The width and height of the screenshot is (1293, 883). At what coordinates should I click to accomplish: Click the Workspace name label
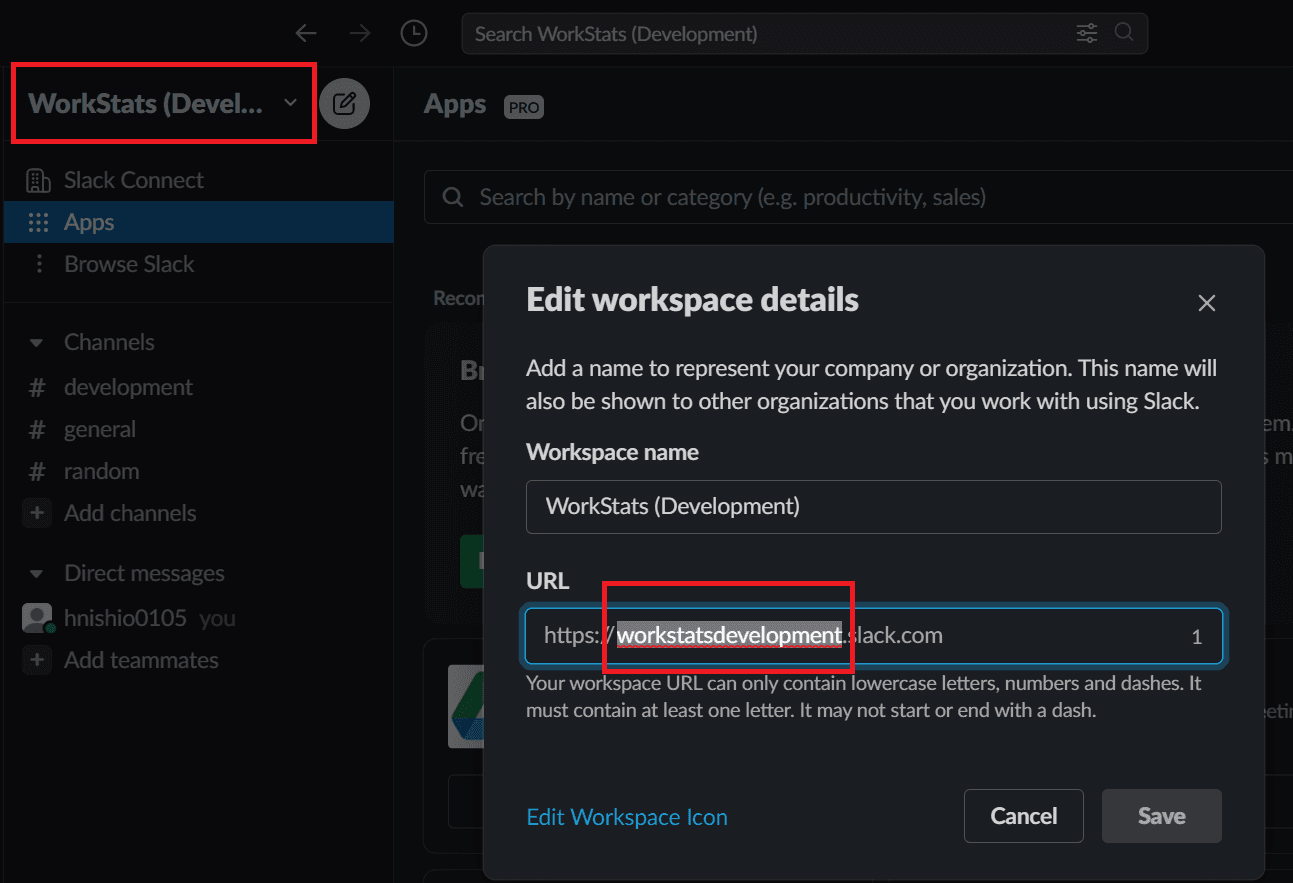click(x=612, y=452)
